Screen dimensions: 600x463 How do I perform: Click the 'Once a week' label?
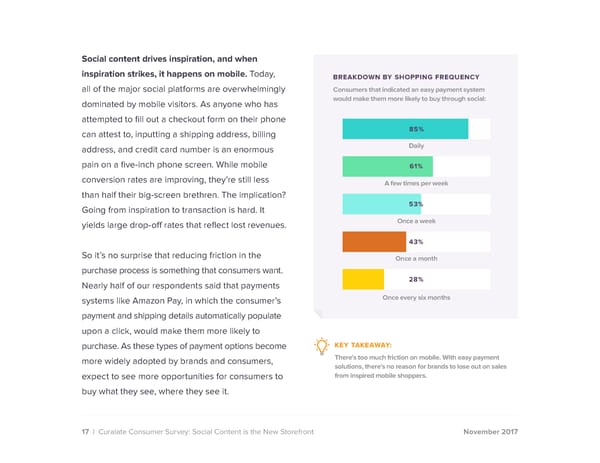tap(416, 221)
